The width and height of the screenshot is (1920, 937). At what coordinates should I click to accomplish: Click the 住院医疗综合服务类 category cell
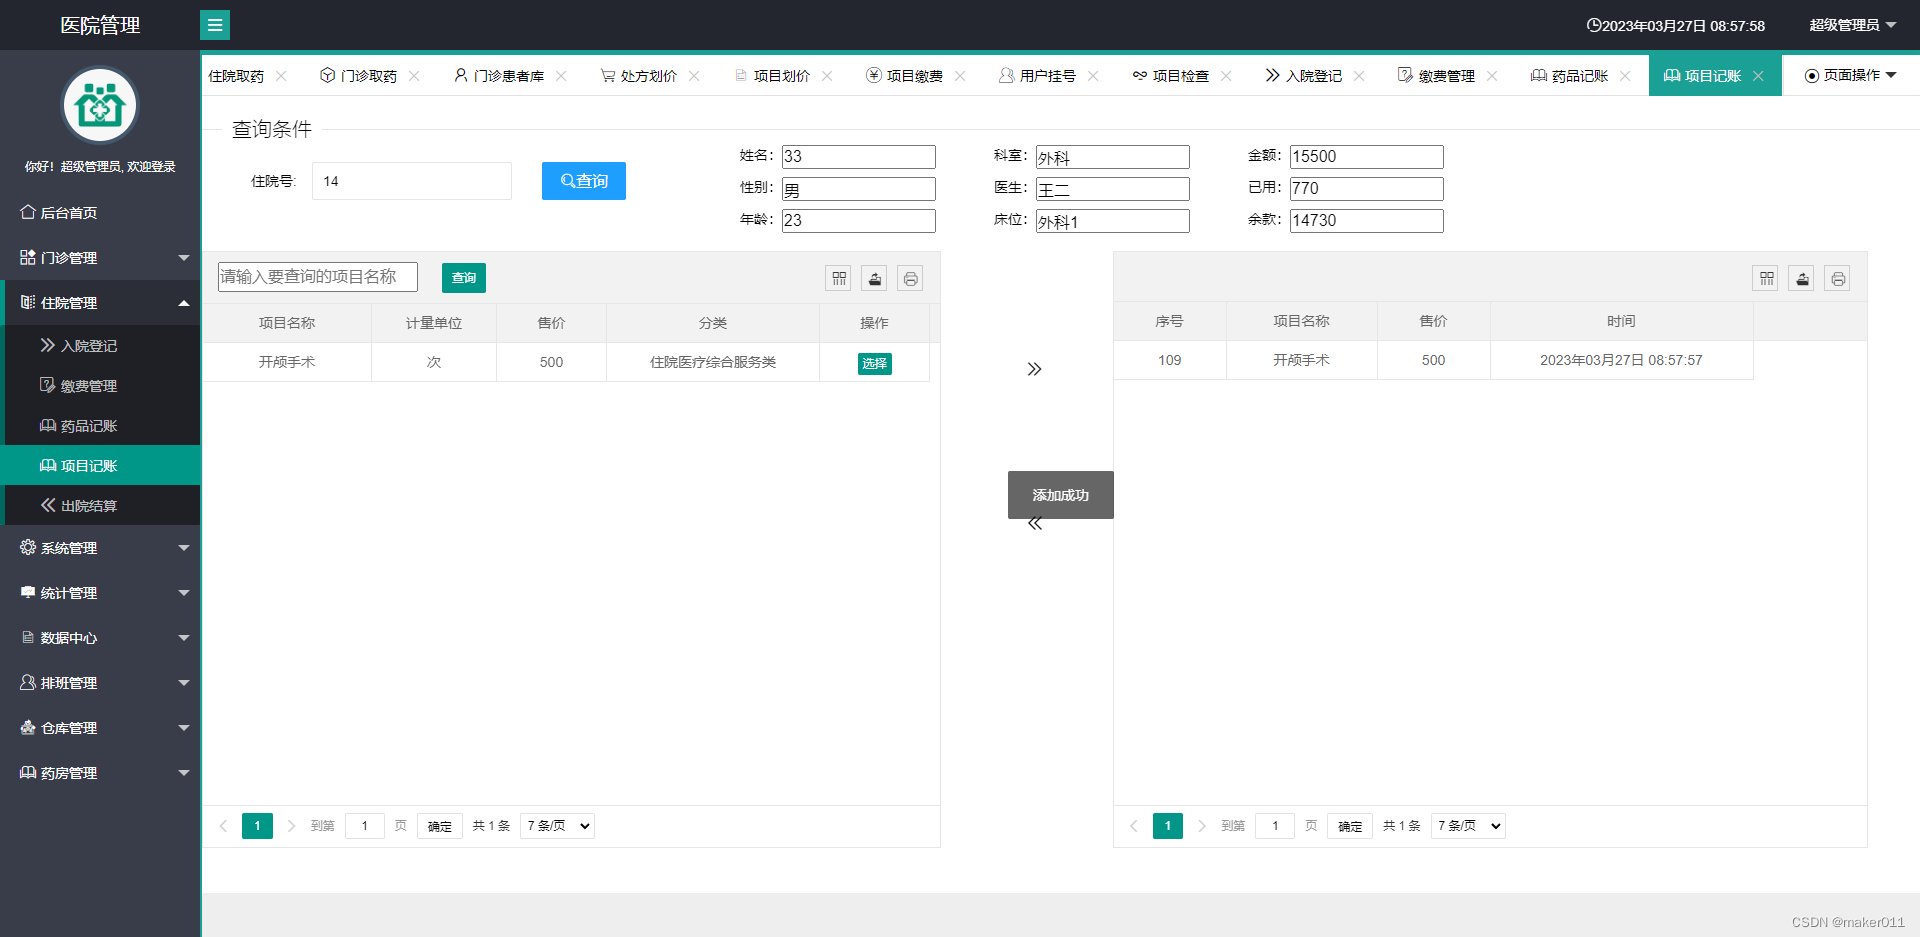tap(713, 362)
